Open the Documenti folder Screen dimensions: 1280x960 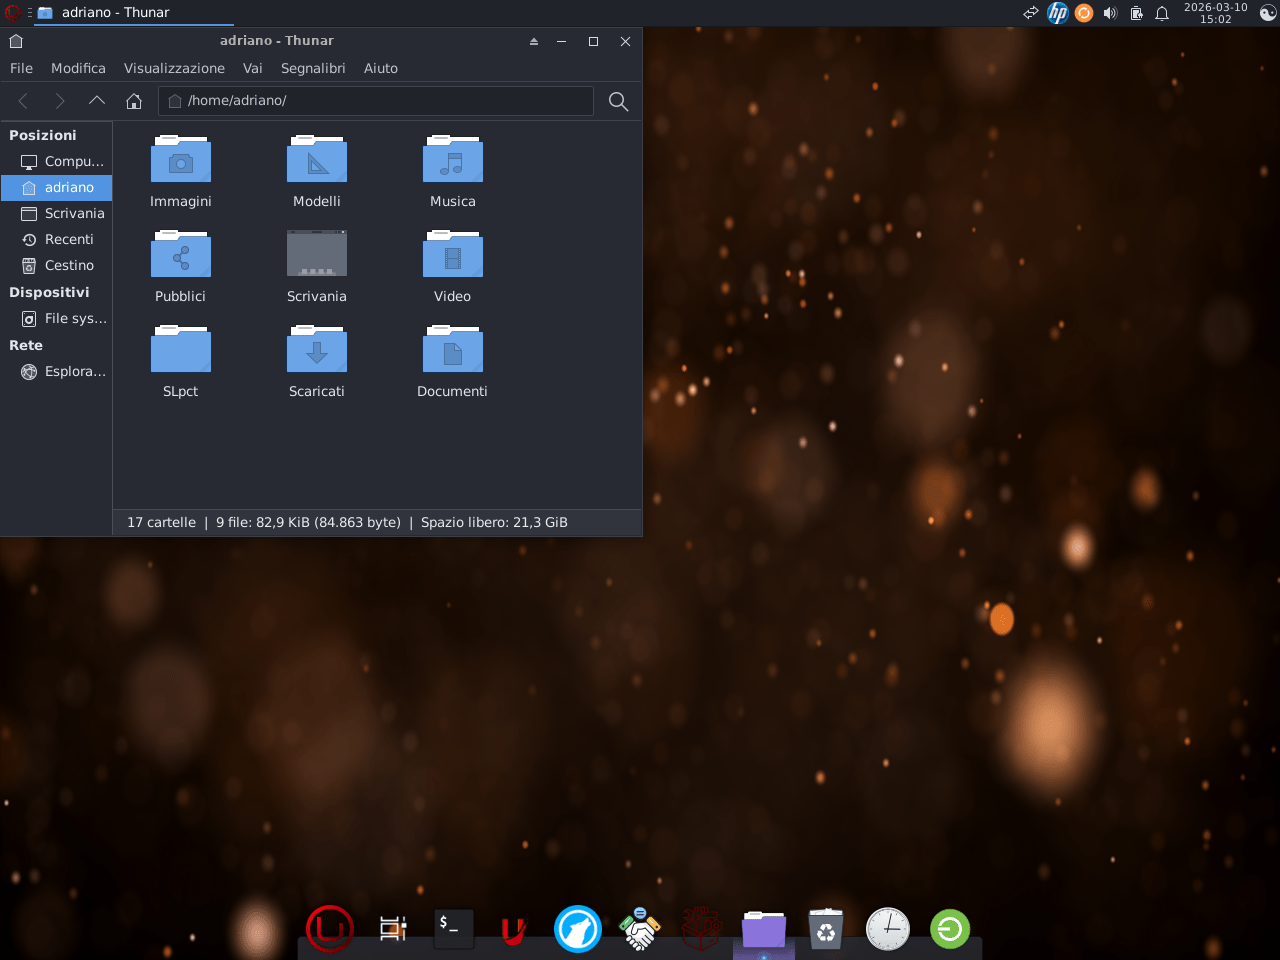click(453, 351)
